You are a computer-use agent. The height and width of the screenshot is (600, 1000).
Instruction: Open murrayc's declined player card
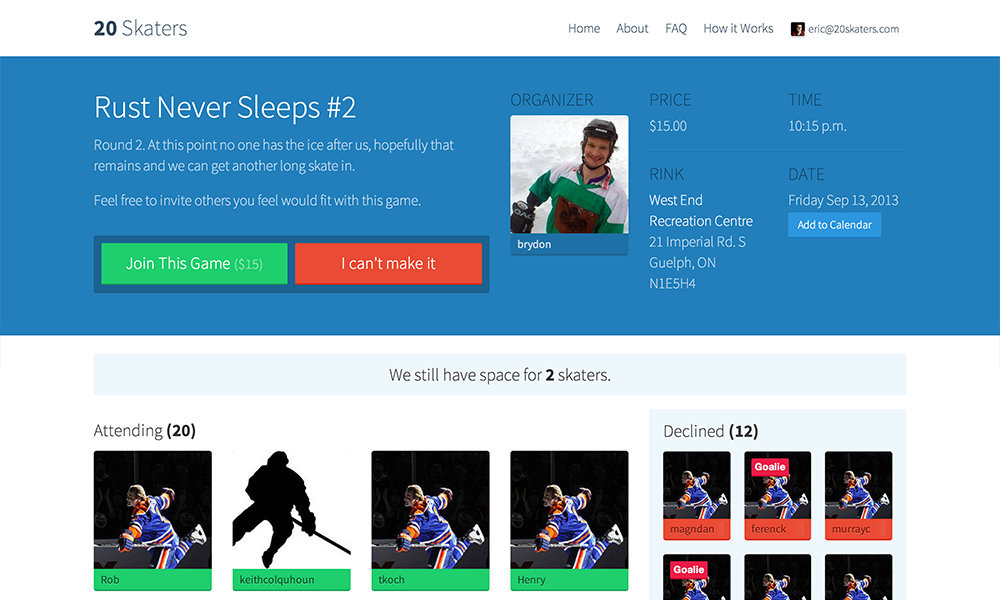point(858,495)
